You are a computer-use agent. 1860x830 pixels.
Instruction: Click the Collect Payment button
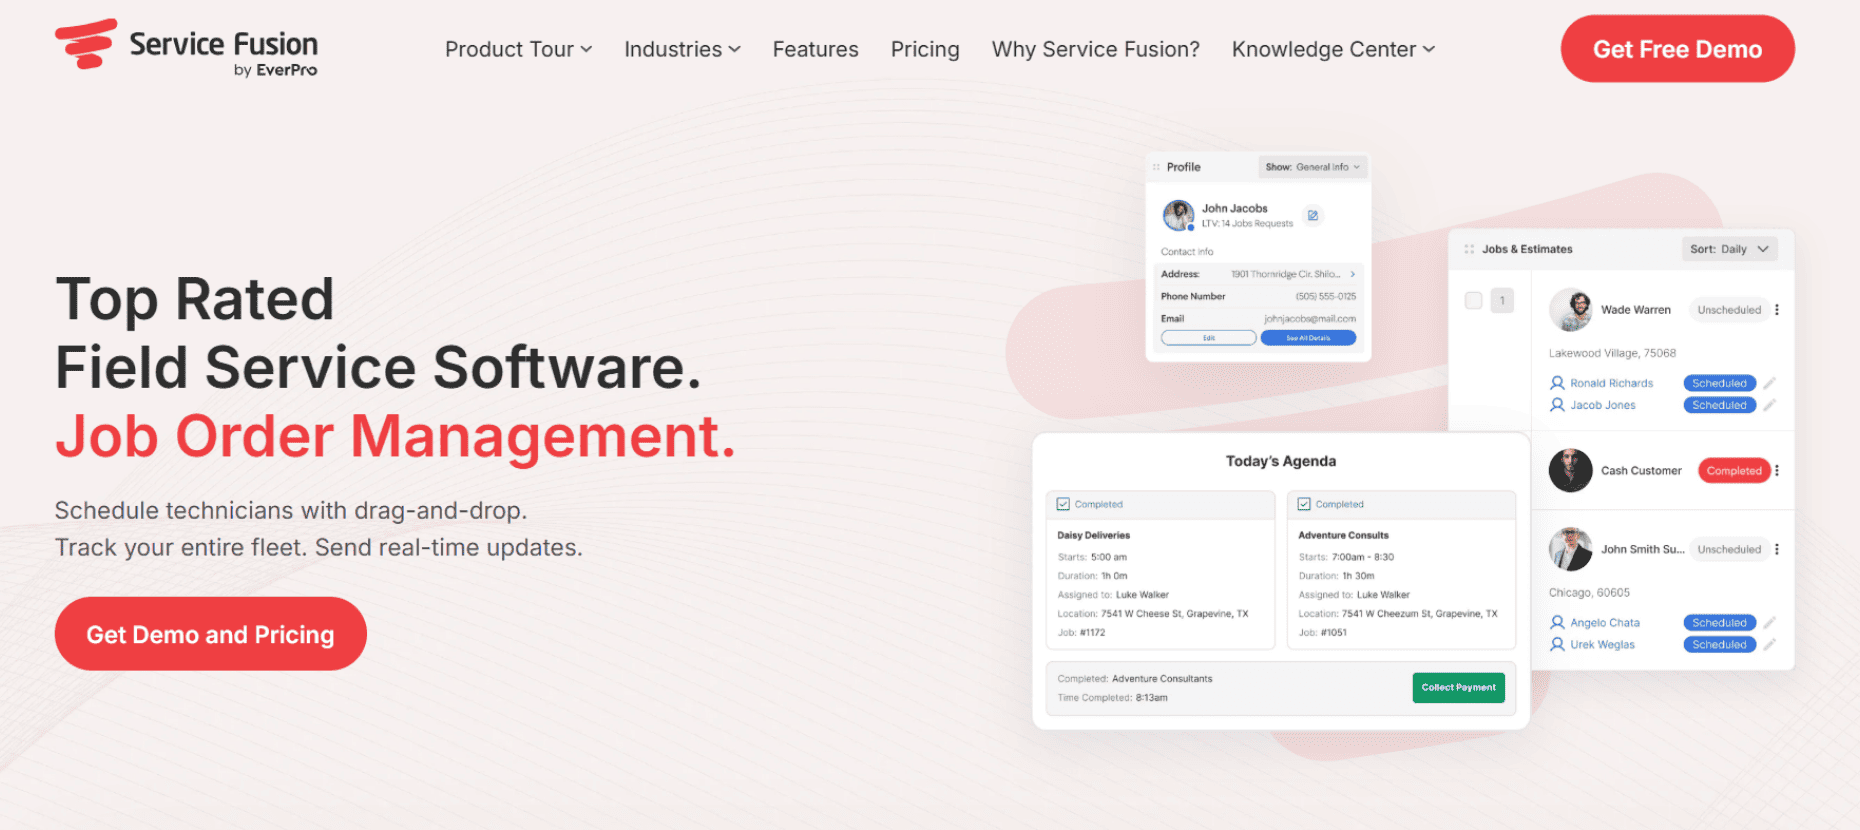tap(1458, 687)
